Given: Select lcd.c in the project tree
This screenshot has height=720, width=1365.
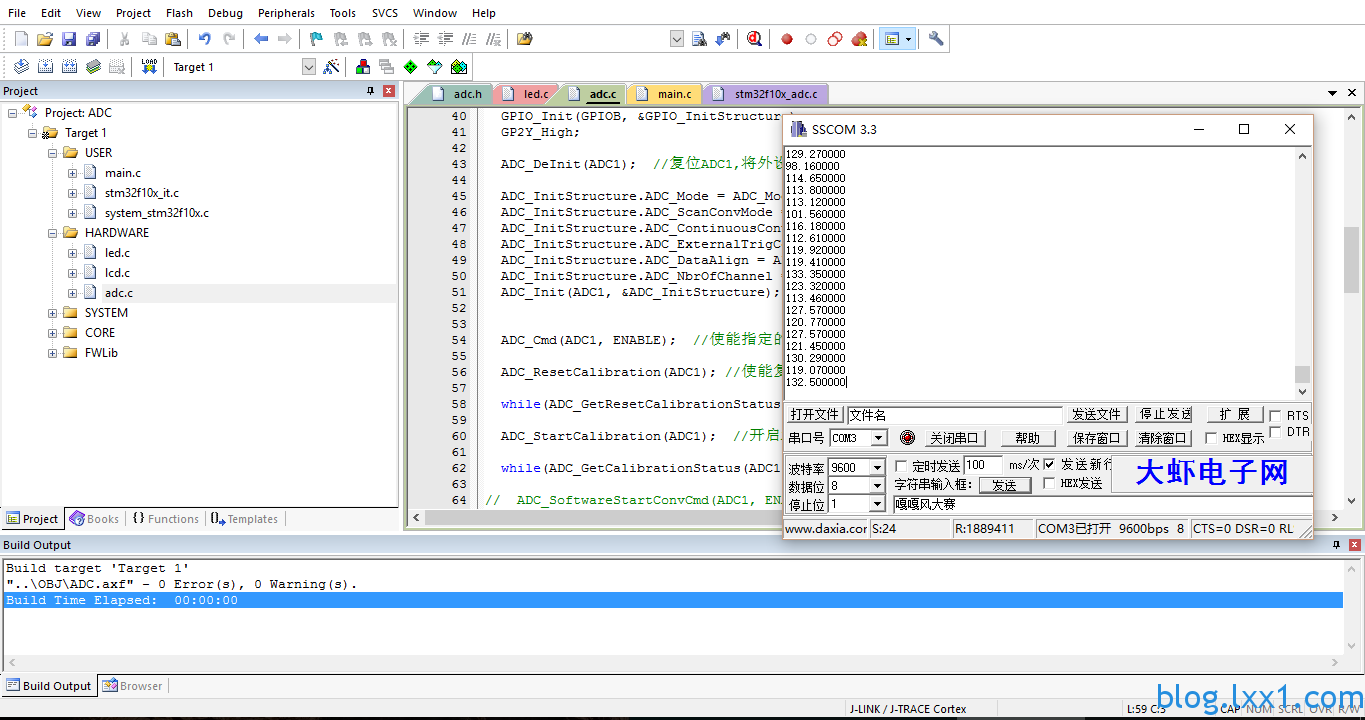Looking at the screenshot, I should [x=117, y=273].
